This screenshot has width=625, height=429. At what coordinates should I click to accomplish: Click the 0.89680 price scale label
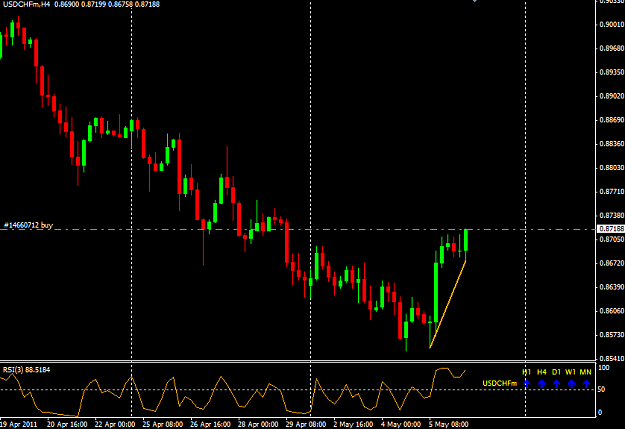click(612, 48)
